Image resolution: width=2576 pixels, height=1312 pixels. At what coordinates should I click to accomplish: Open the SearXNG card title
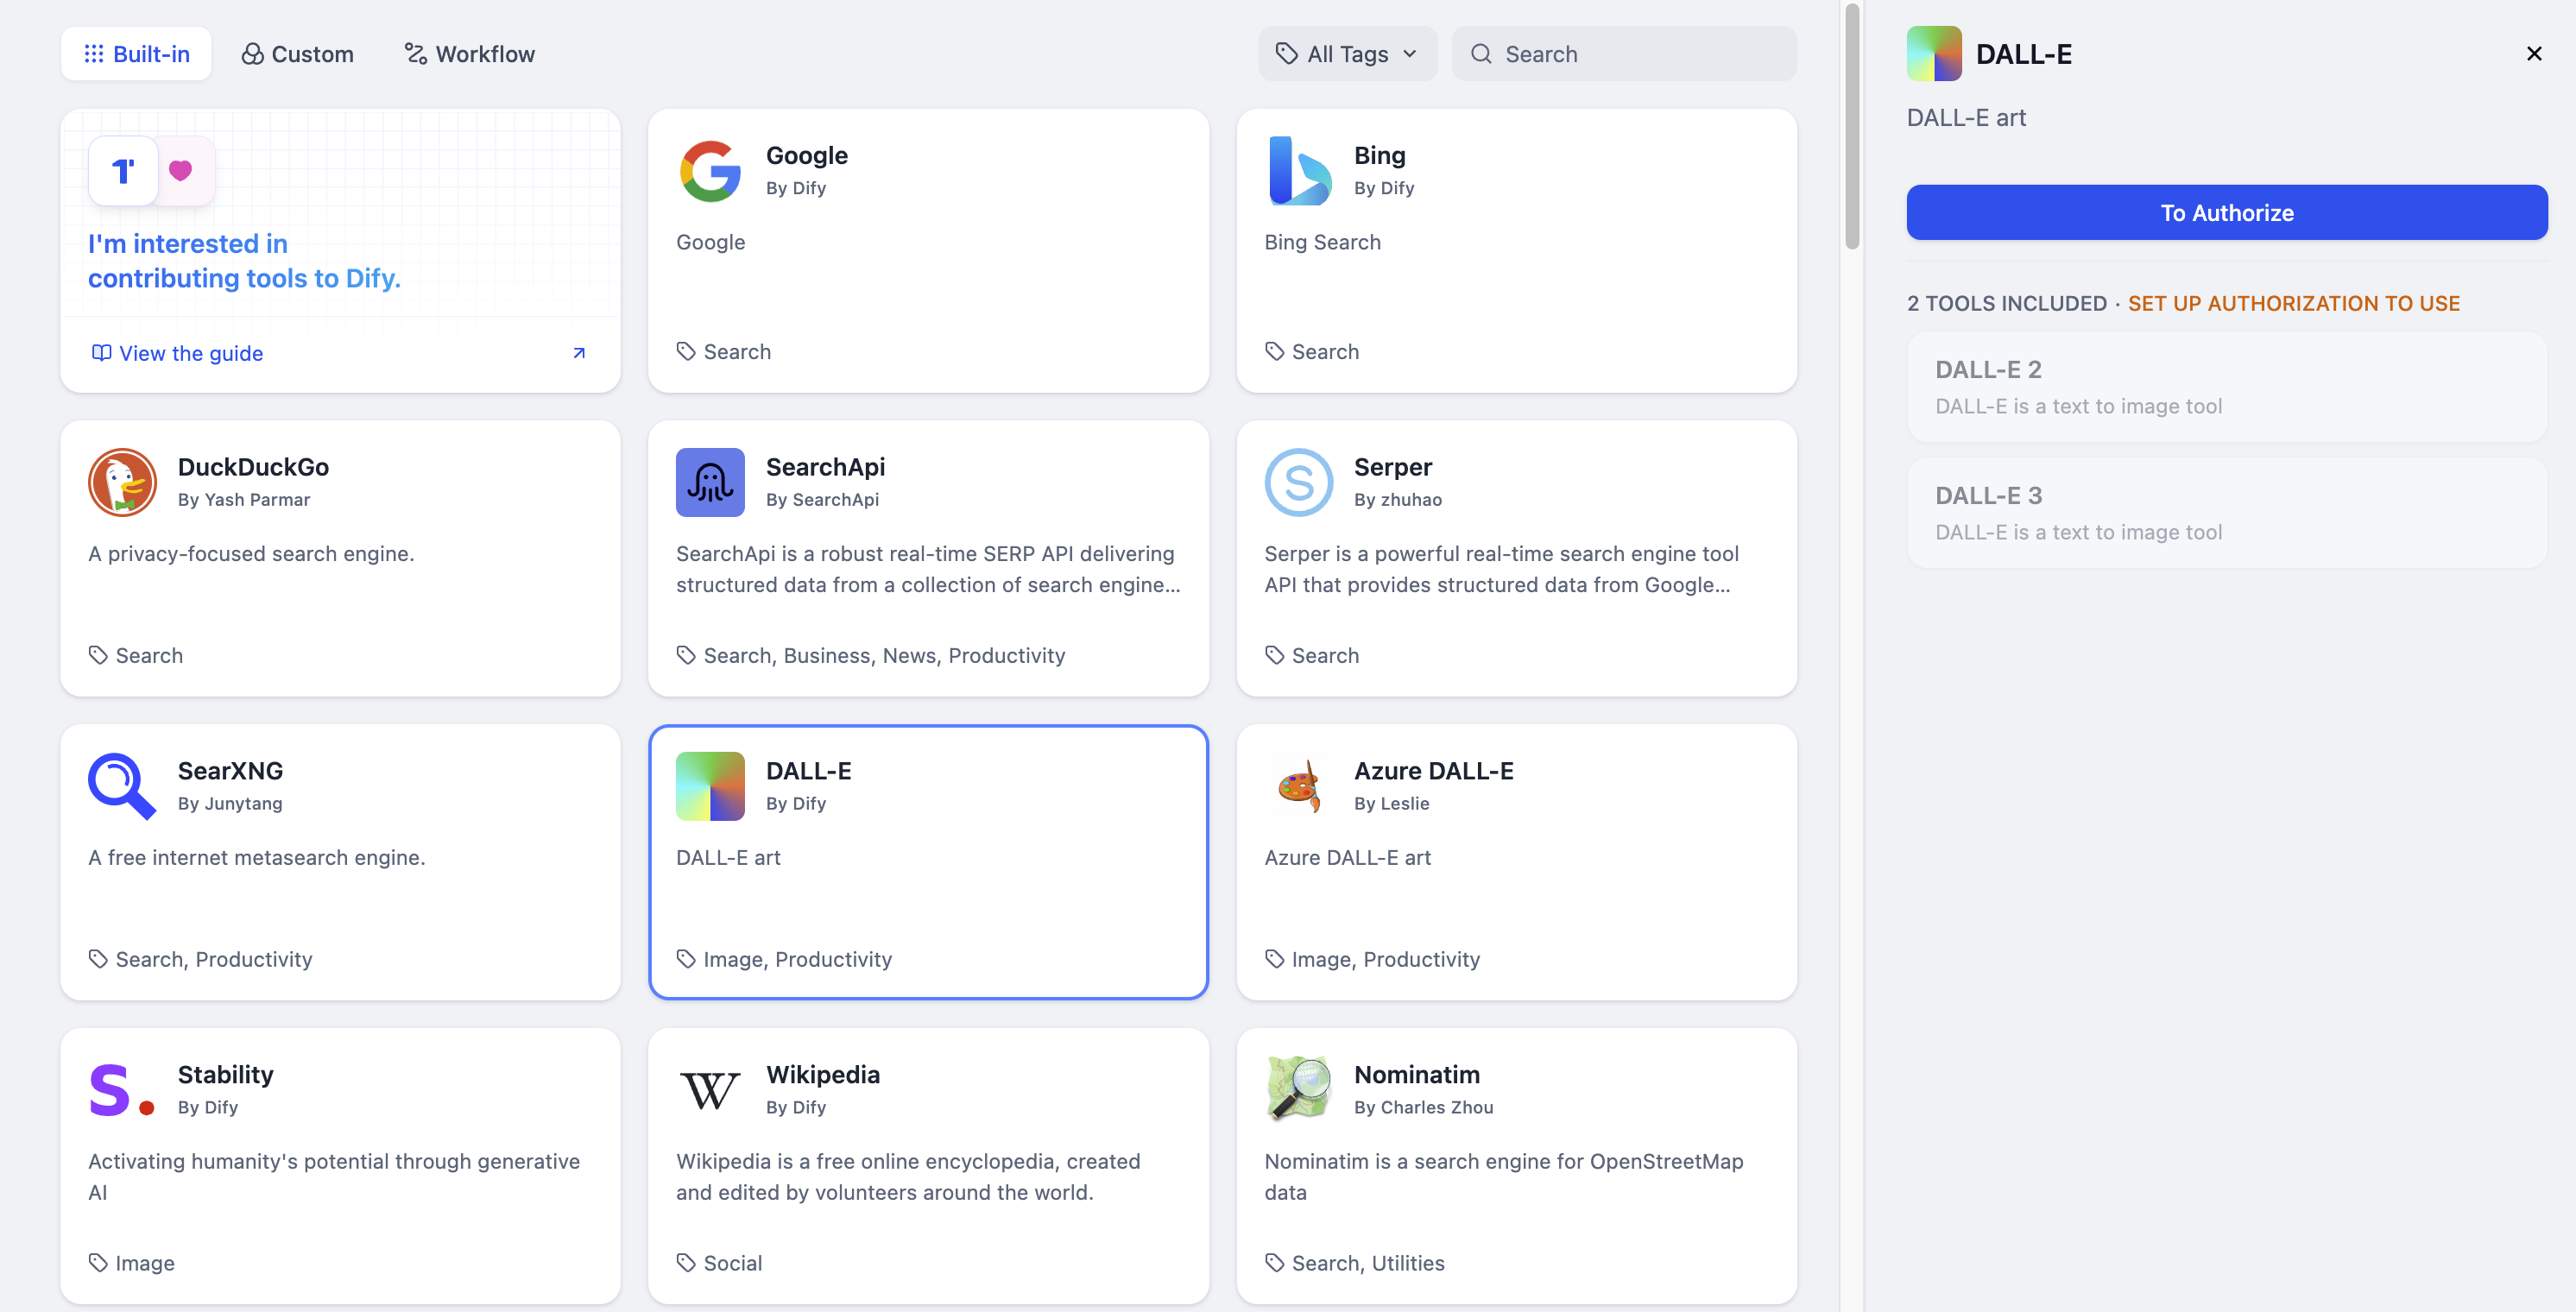pyautogui.click(x=230, y=770)
